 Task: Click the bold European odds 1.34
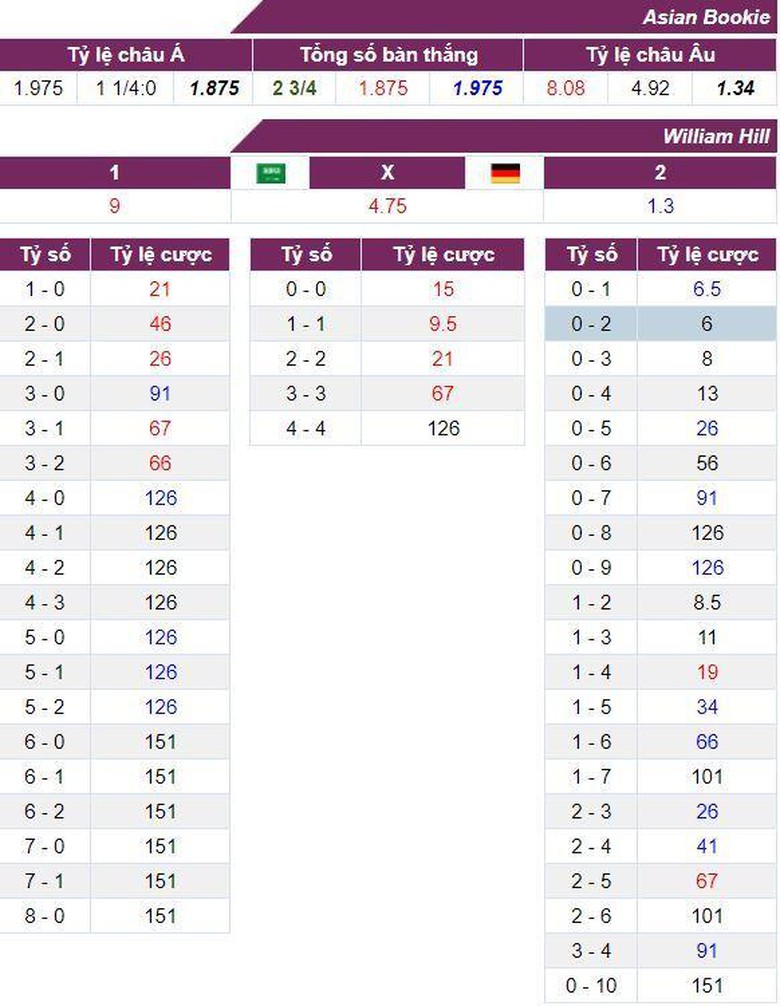tap(735, 88)
